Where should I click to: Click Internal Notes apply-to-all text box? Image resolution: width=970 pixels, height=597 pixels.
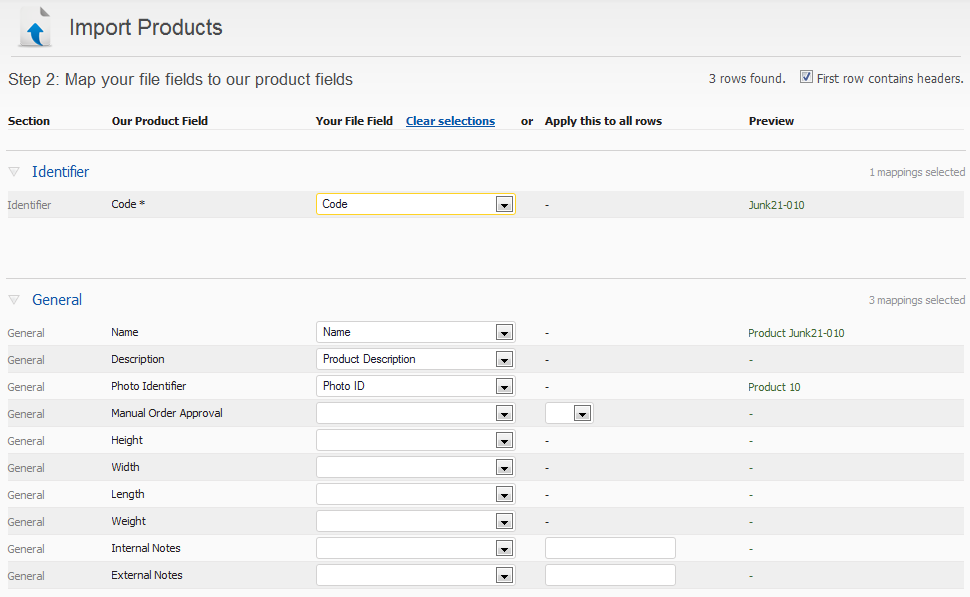pos(610,548)
